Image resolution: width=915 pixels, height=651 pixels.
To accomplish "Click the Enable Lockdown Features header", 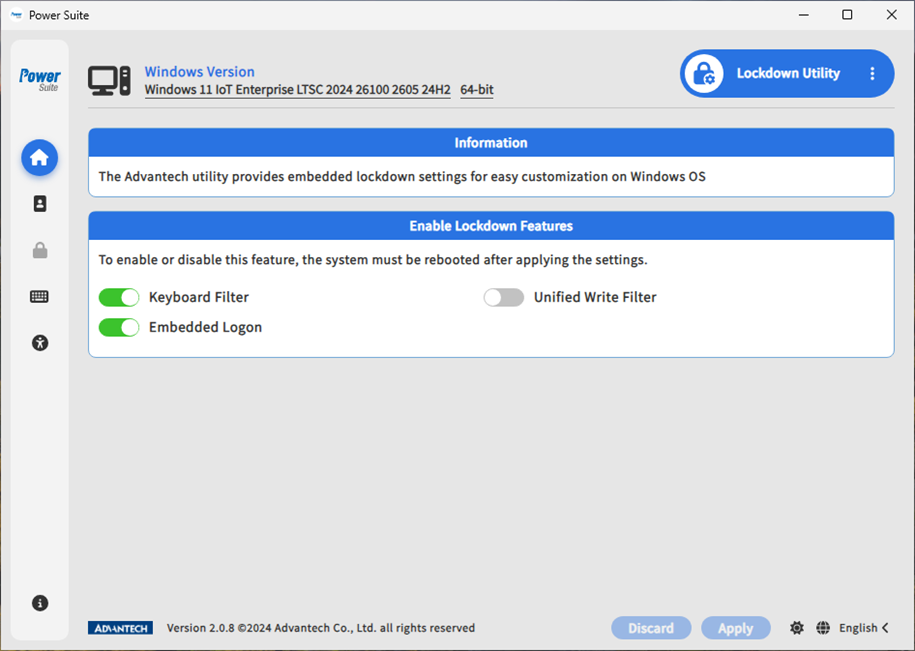I will click(x=490, y=226).
